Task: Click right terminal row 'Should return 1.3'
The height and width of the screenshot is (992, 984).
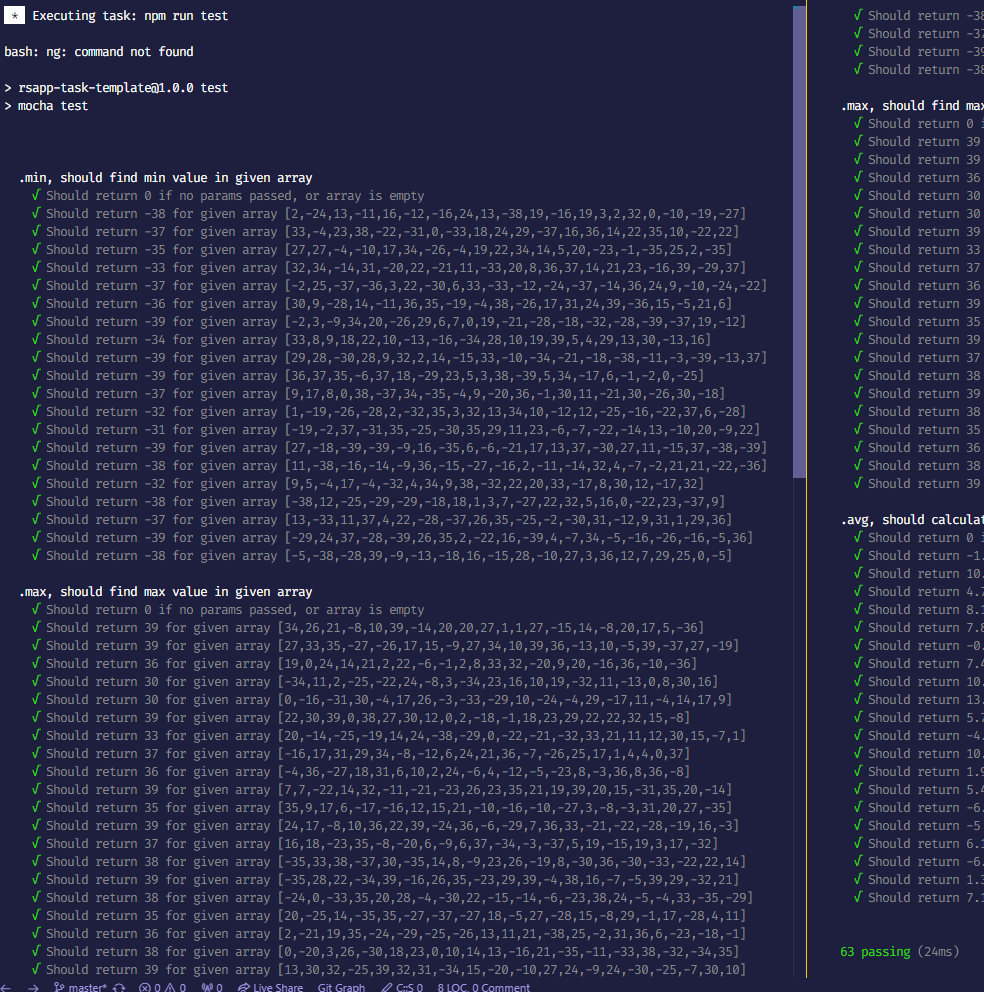Action: click(x=918, y=879)
